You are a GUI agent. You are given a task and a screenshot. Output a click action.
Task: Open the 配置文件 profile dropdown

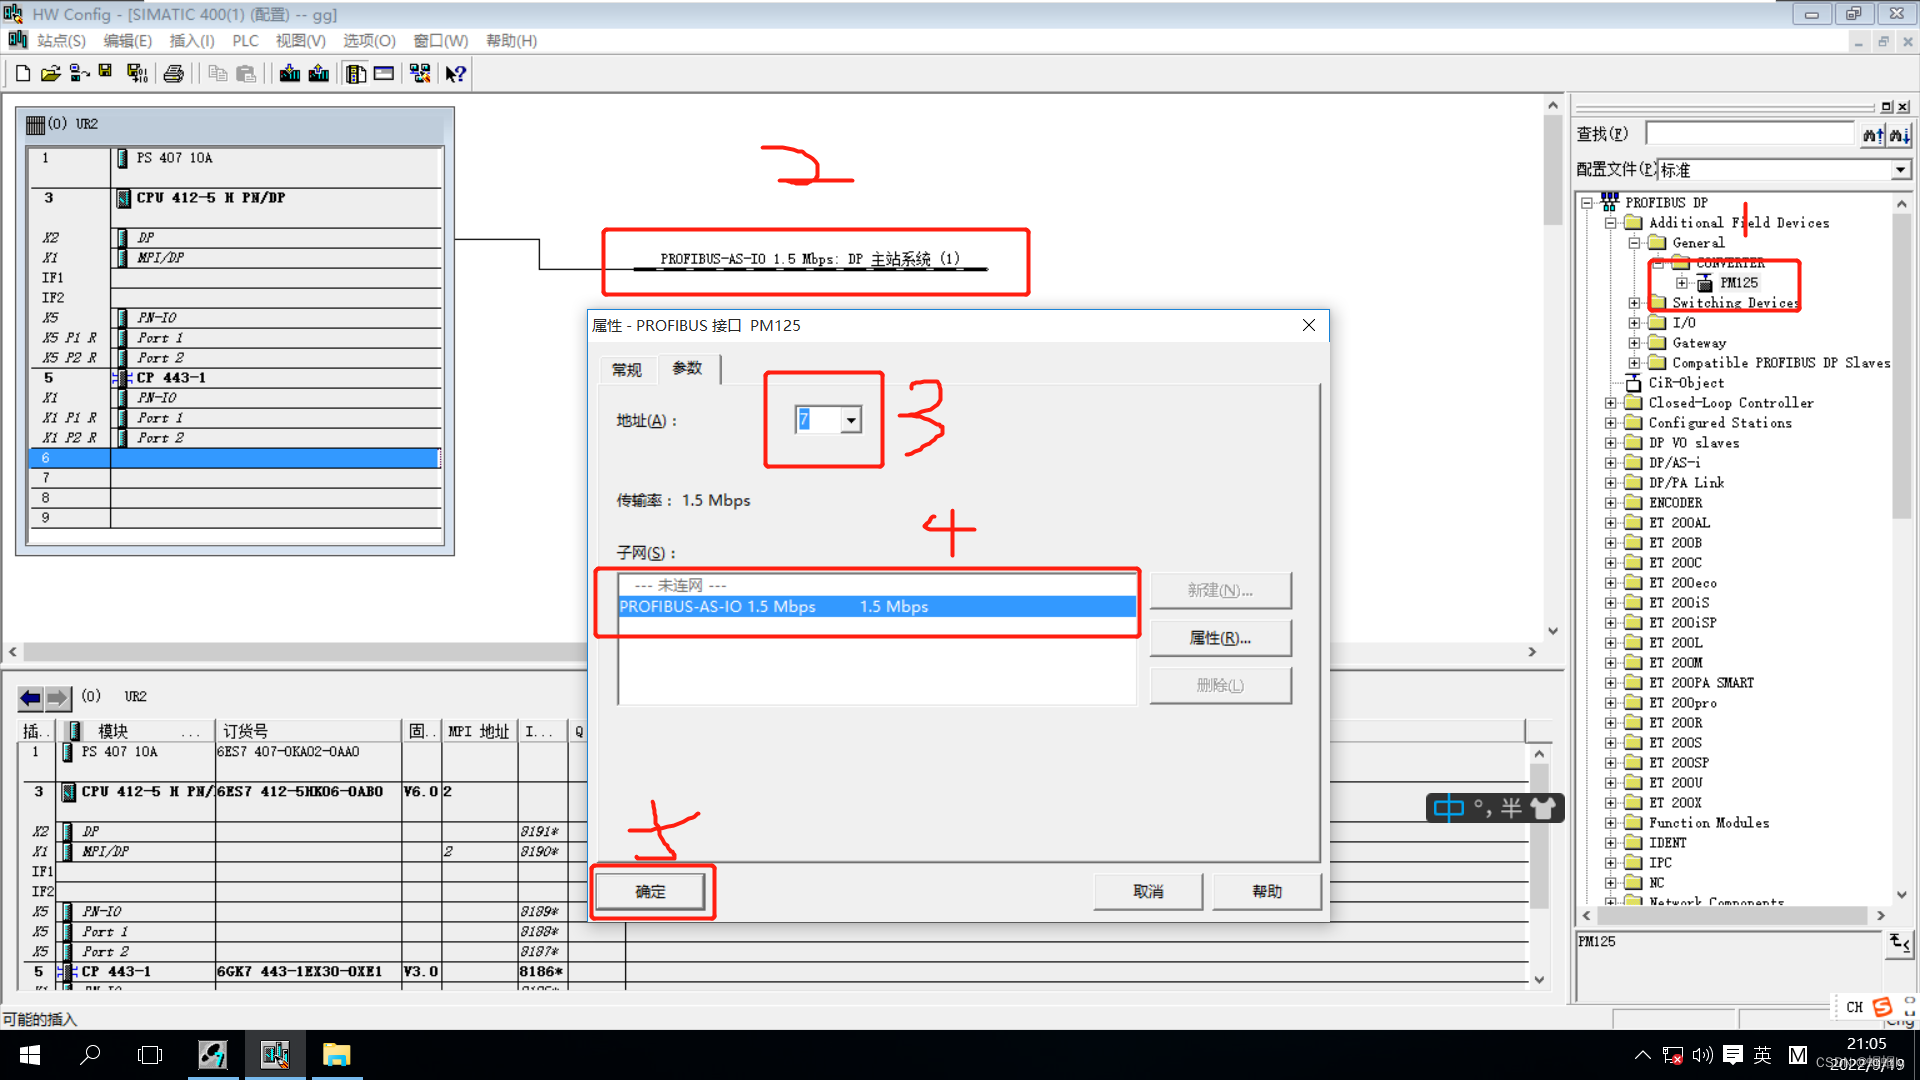(x=1900, y=170)
